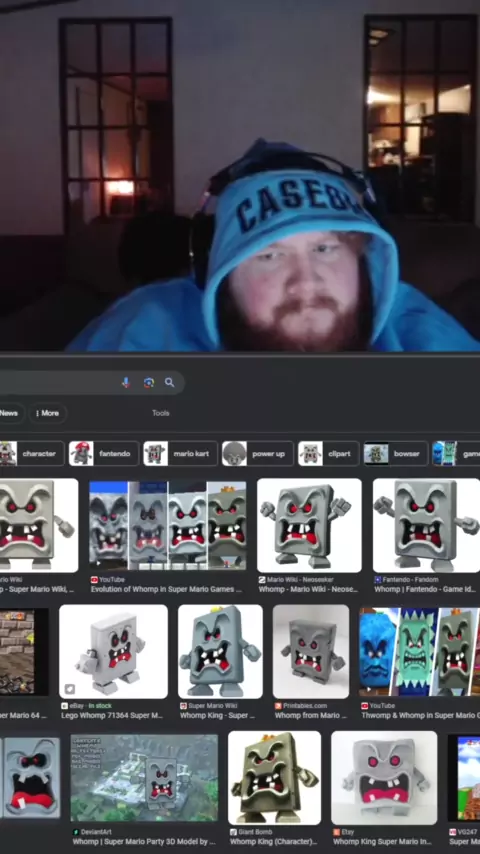This screenshot has width=480, height=854.
Task: Open the Fantendo Fandom Whomp image
Action: [x=427, y=525]
